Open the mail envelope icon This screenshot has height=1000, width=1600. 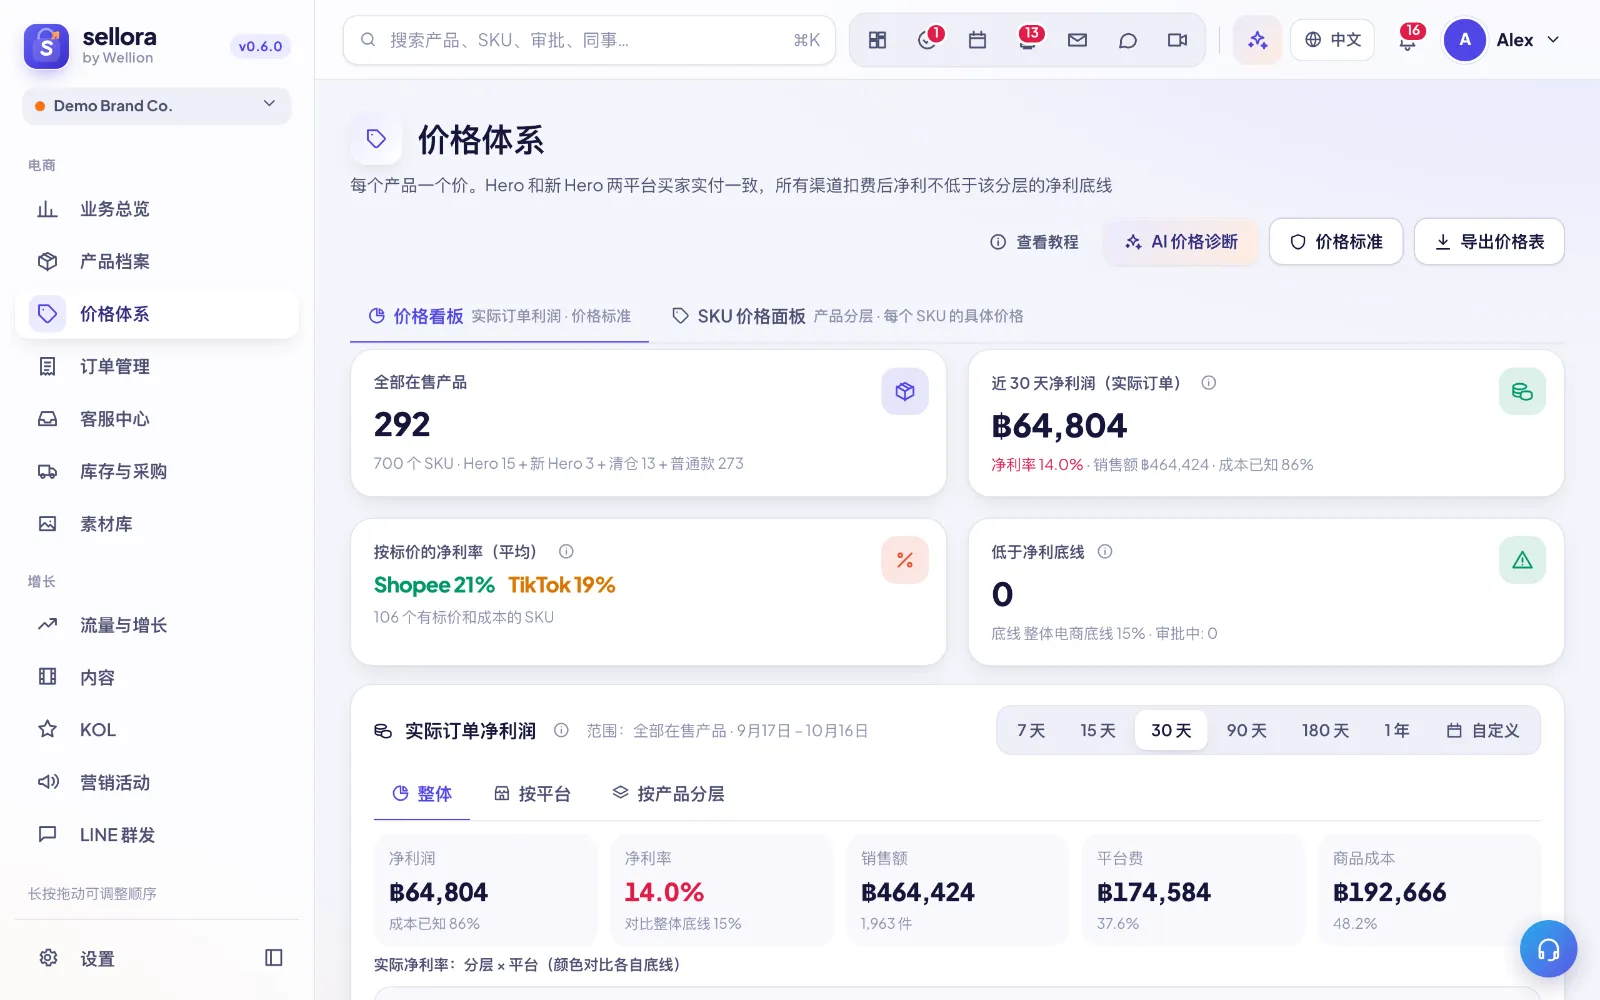pos(1077,40)
